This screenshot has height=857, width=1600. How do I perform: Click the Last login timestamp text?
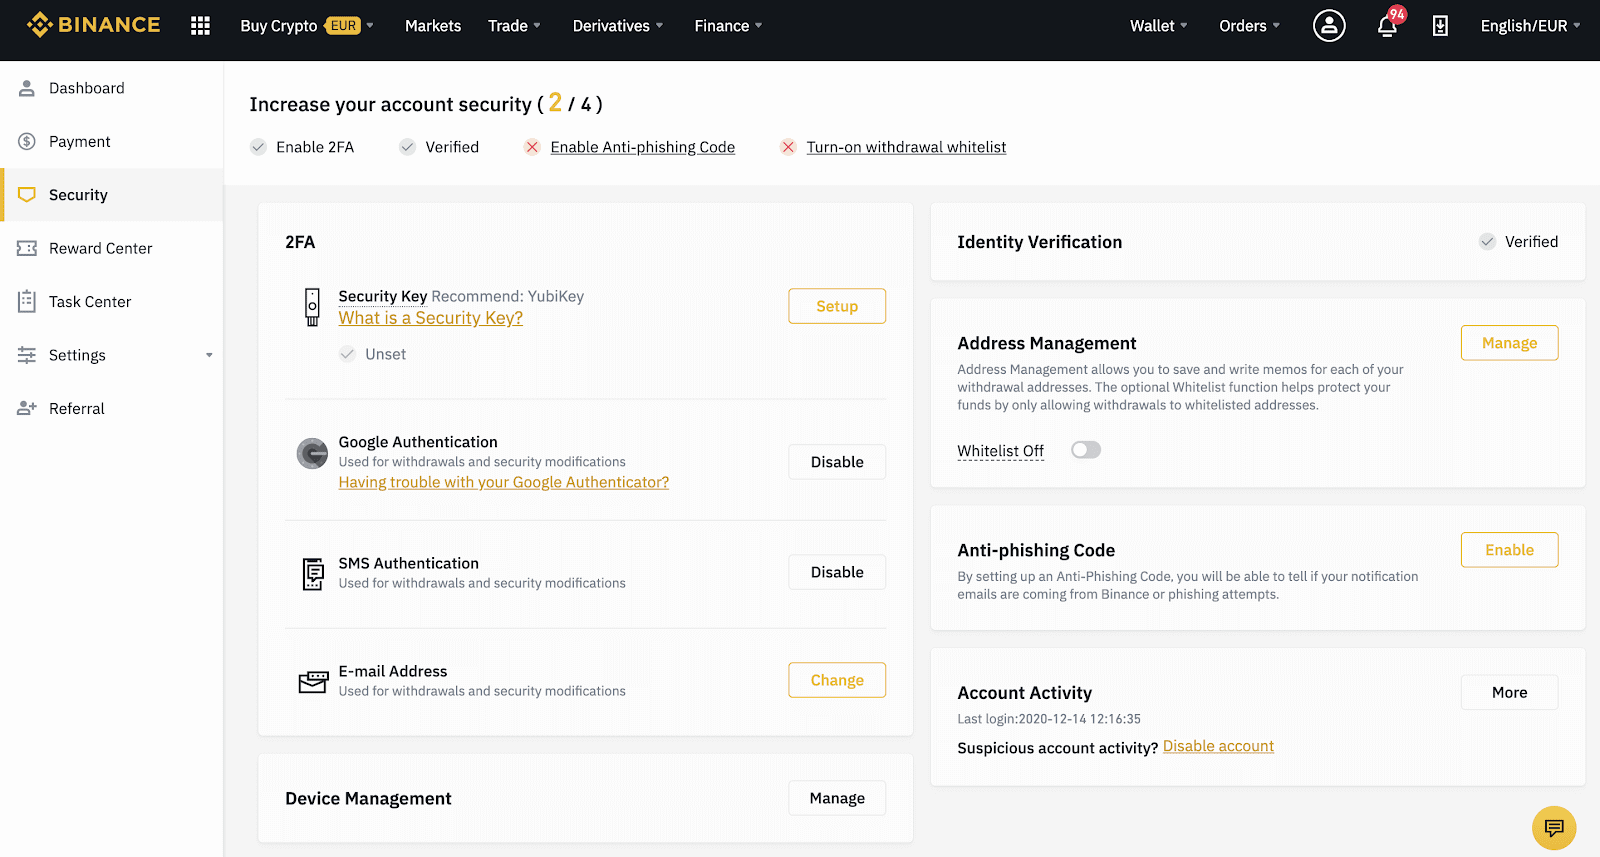tap(1049, 719)
